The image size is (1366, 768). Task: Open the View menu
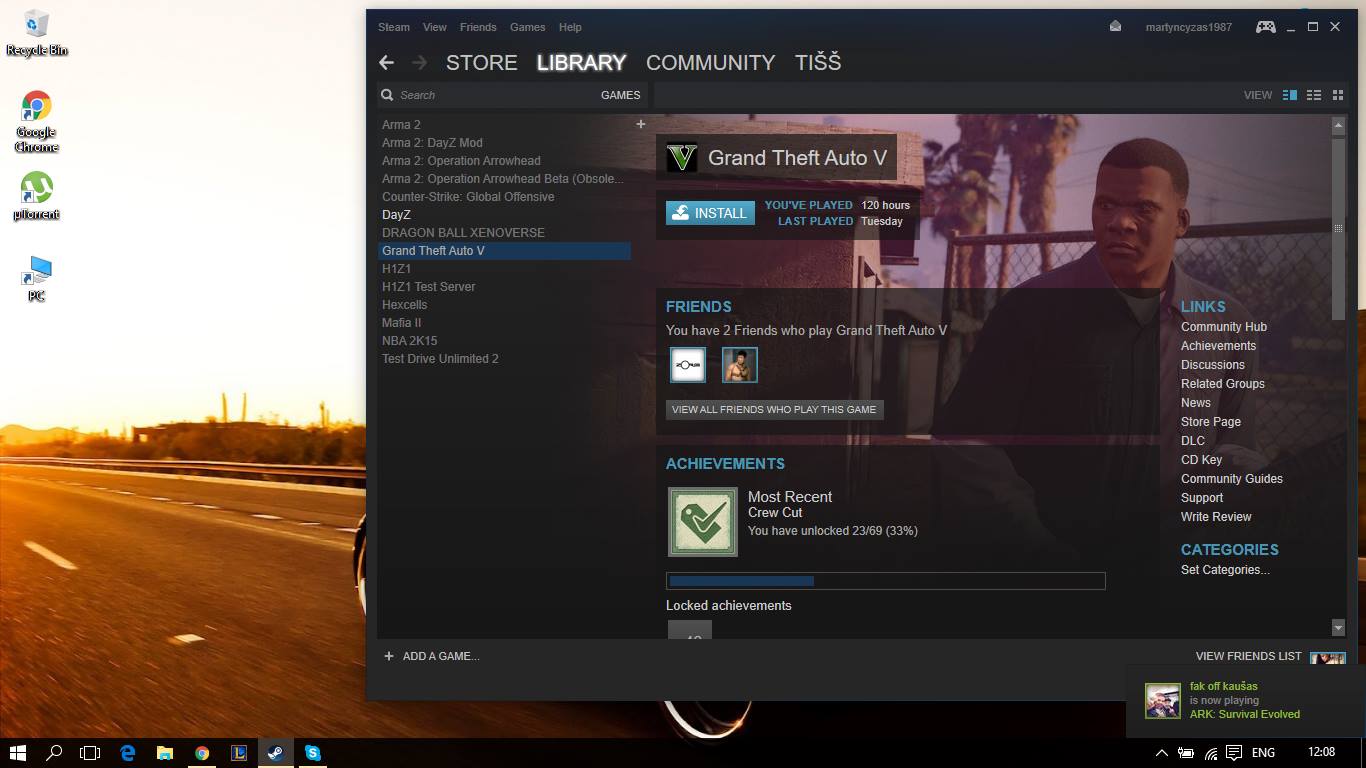tap(435, 27)
